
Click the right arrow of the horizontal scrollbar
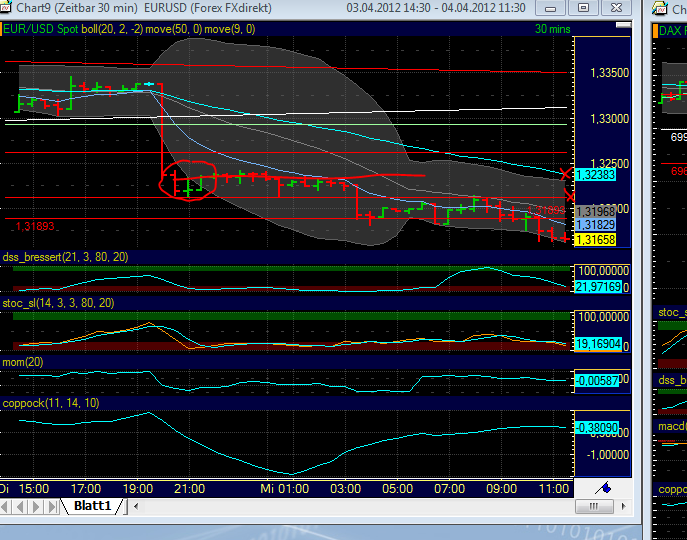click(x=623, y=506)
